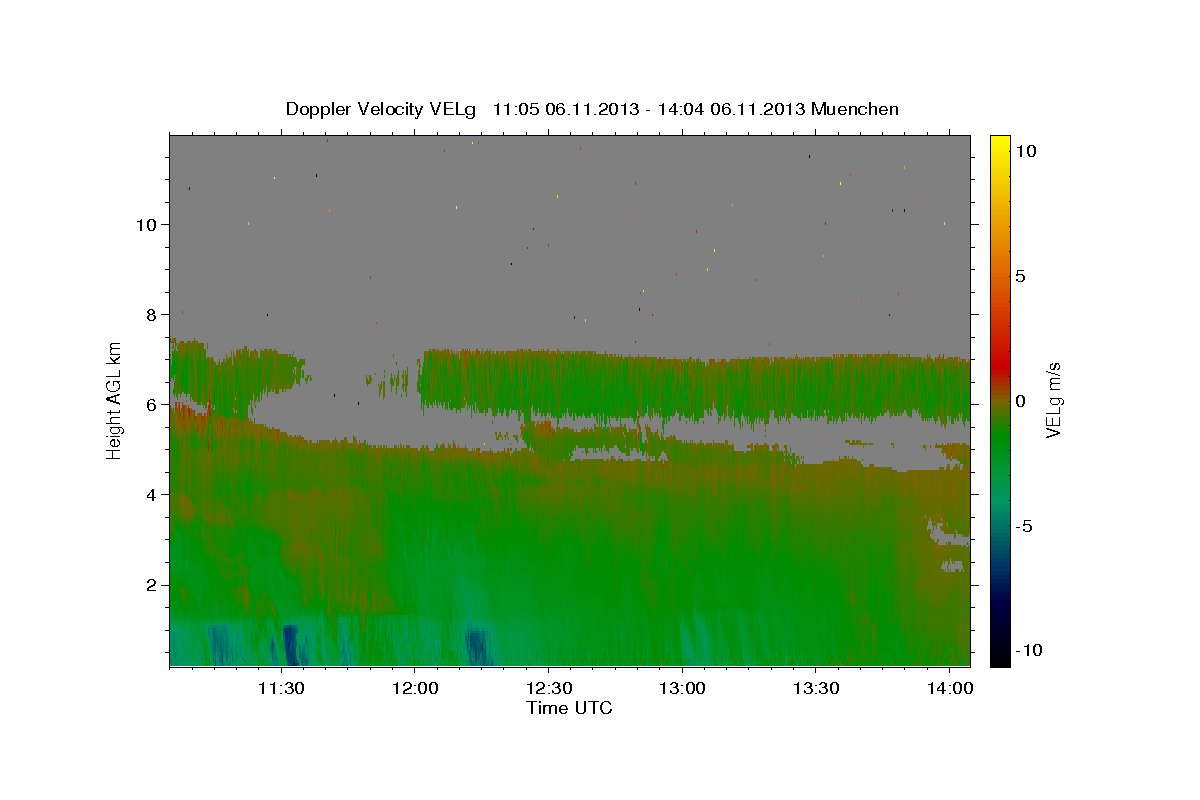Click the colorbar value -5 label
Viewport: 1200px width, 800px height.
tap(1024, 526)
